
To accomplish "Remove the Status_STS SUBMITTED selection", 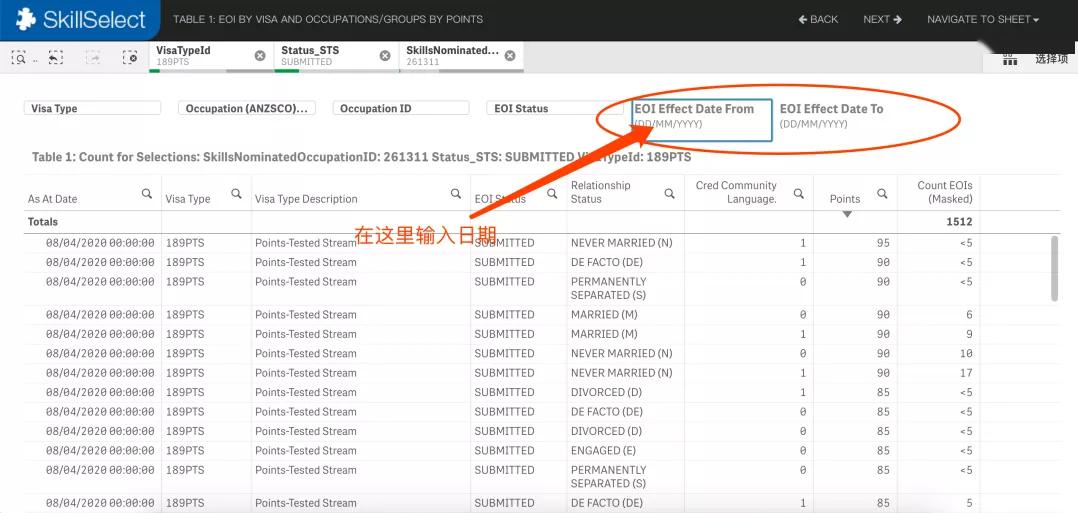I will tap(385, 56).
